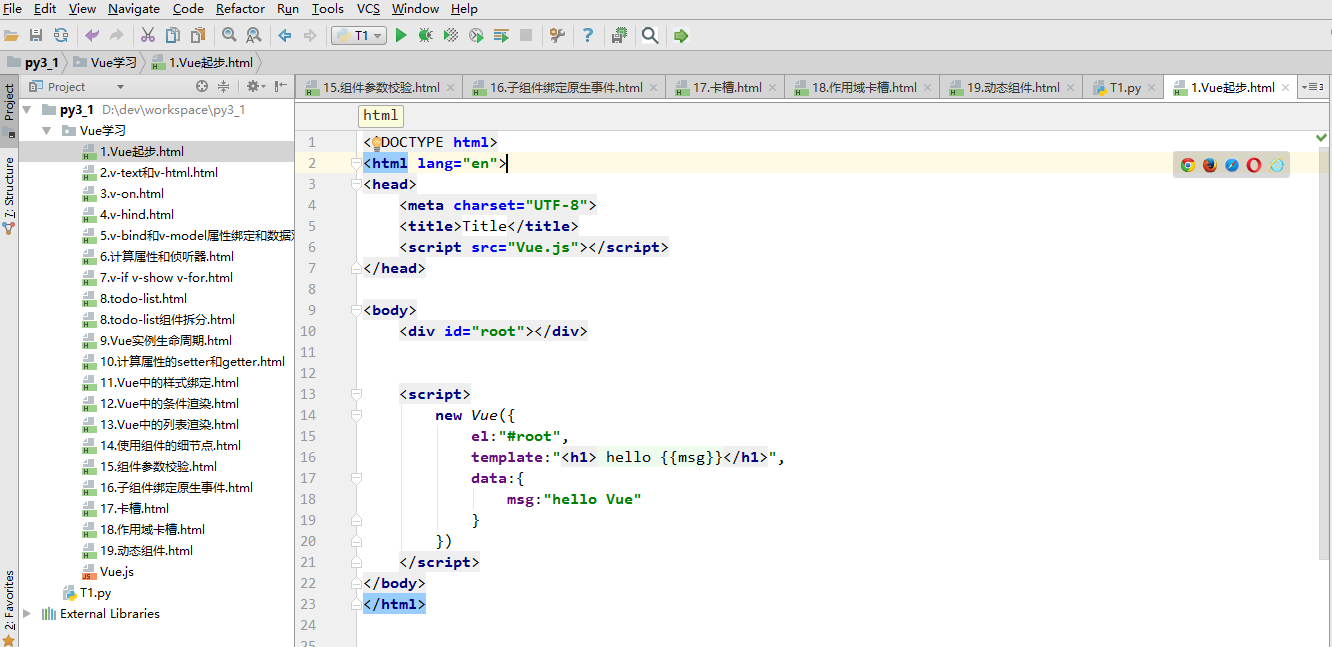This screenshot has width=1332, height=647.
Task: Run the T1 configuration with green play button
Action: (401, 36)
